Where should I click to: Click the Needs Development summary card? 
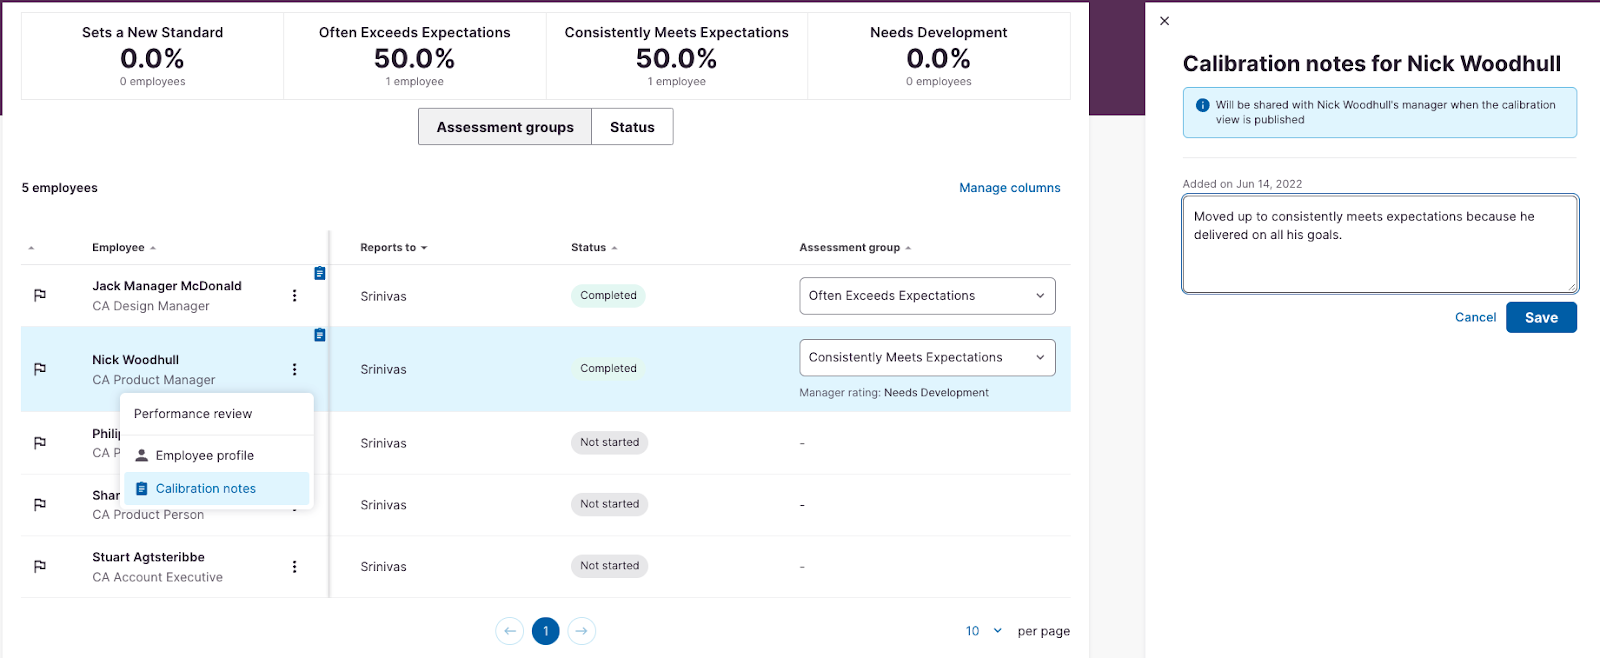(x=939, y=56)
